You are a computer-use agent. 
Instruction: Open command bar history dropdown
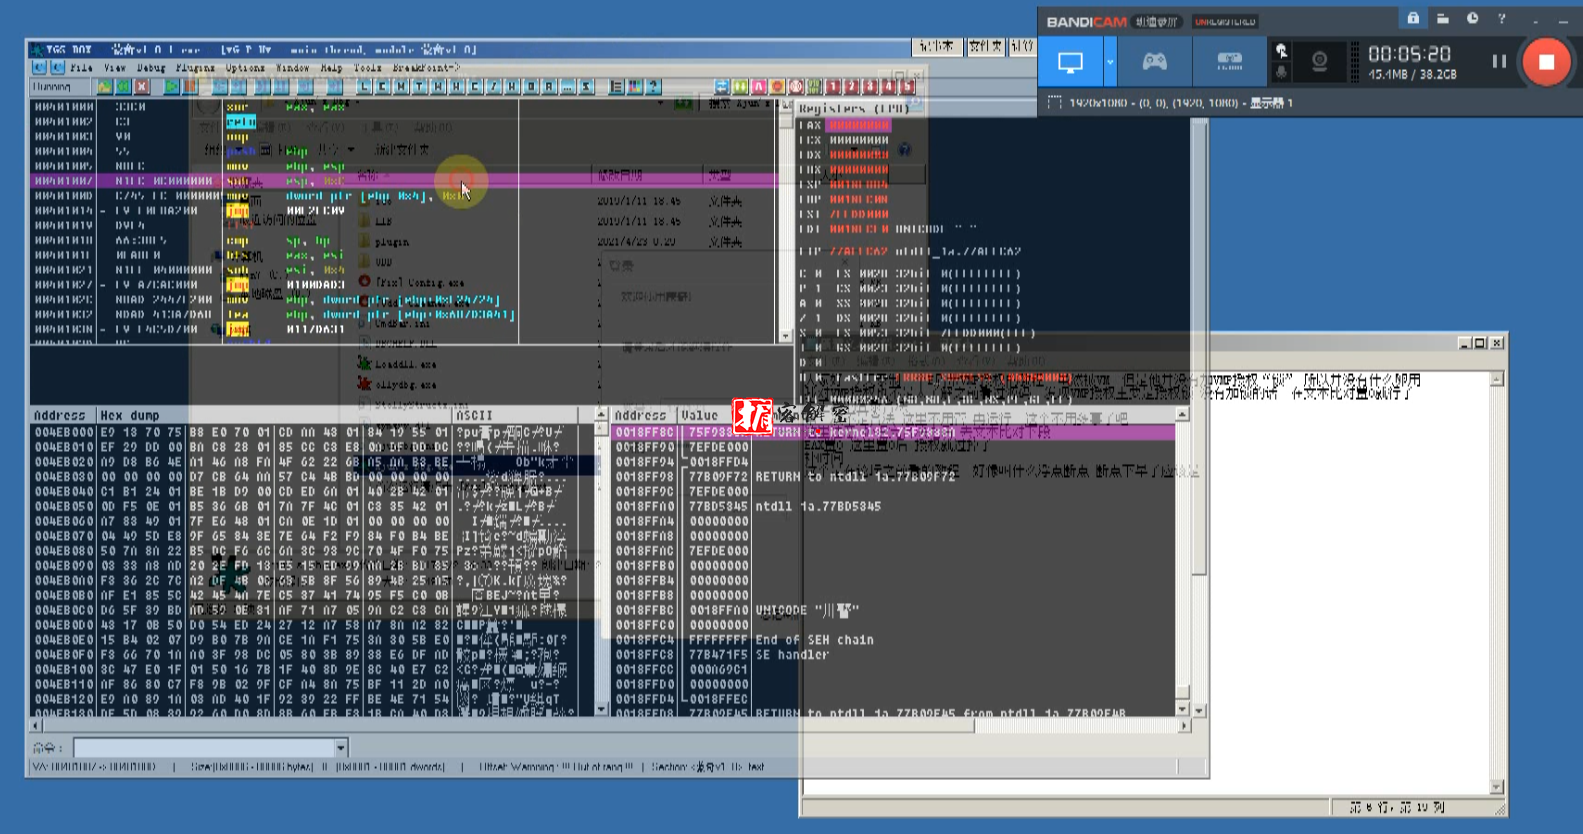(x=340, y=748)
